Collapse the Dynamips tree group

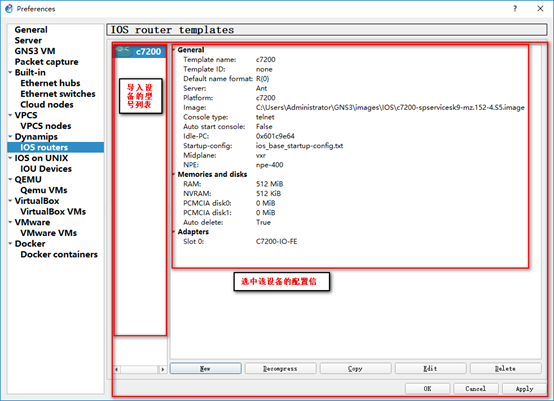[x=10, y=136]
